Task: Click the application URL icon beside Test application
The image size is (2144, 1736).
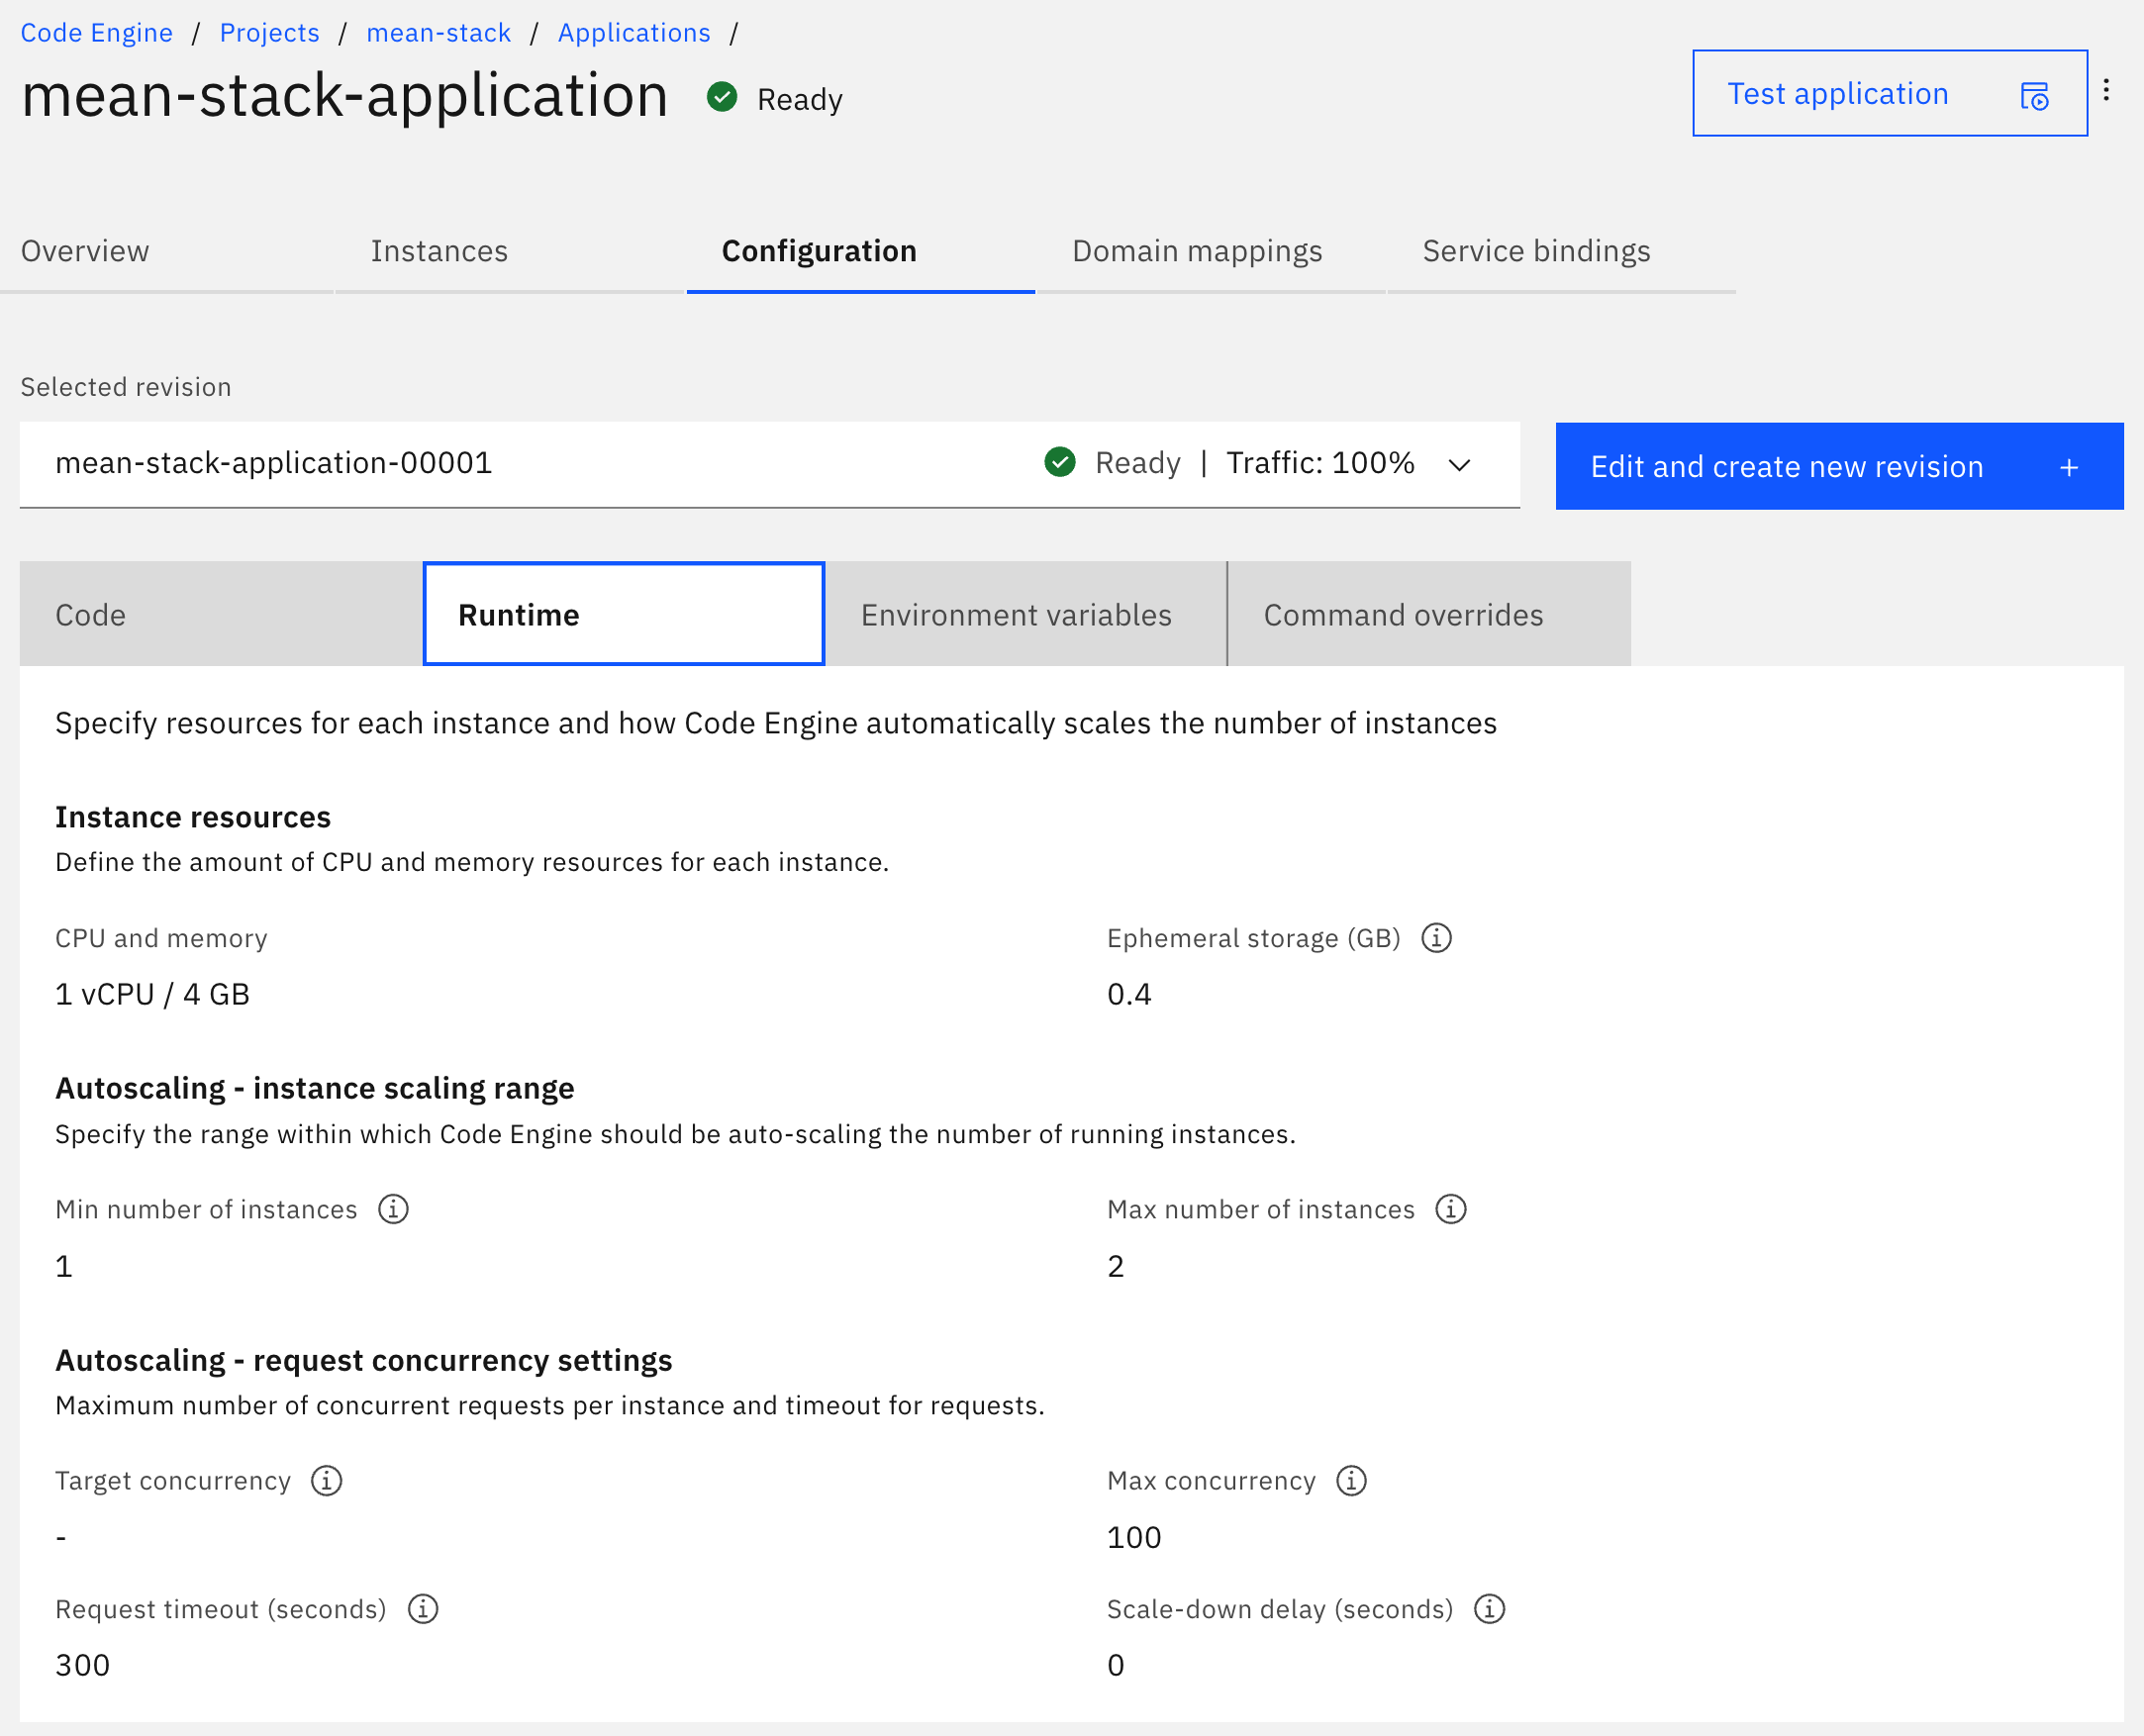Action: tap(2033, 94)
